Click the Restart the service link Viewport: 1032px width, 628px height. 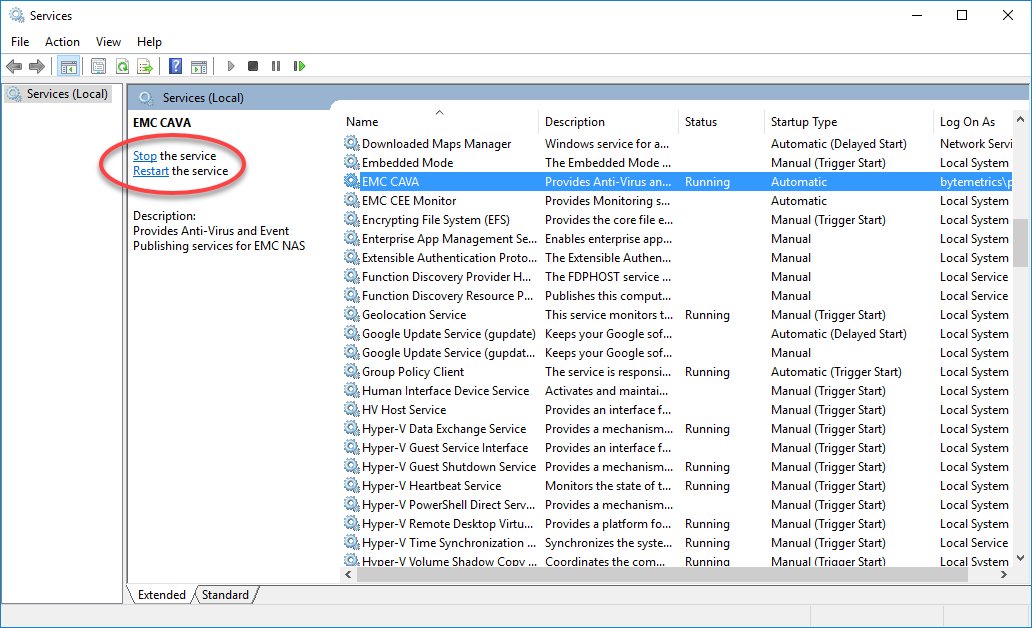coord(150,170)
